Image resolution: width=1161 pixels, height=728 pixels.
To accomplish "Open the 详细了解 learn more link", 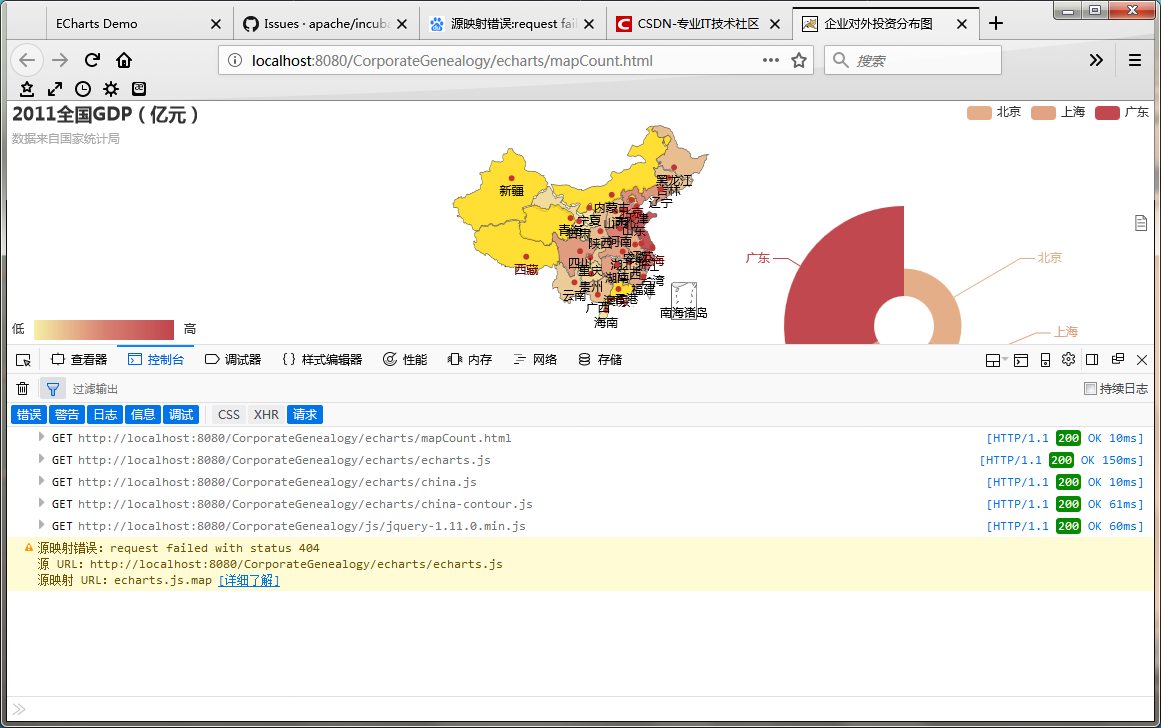I will 249,581.
